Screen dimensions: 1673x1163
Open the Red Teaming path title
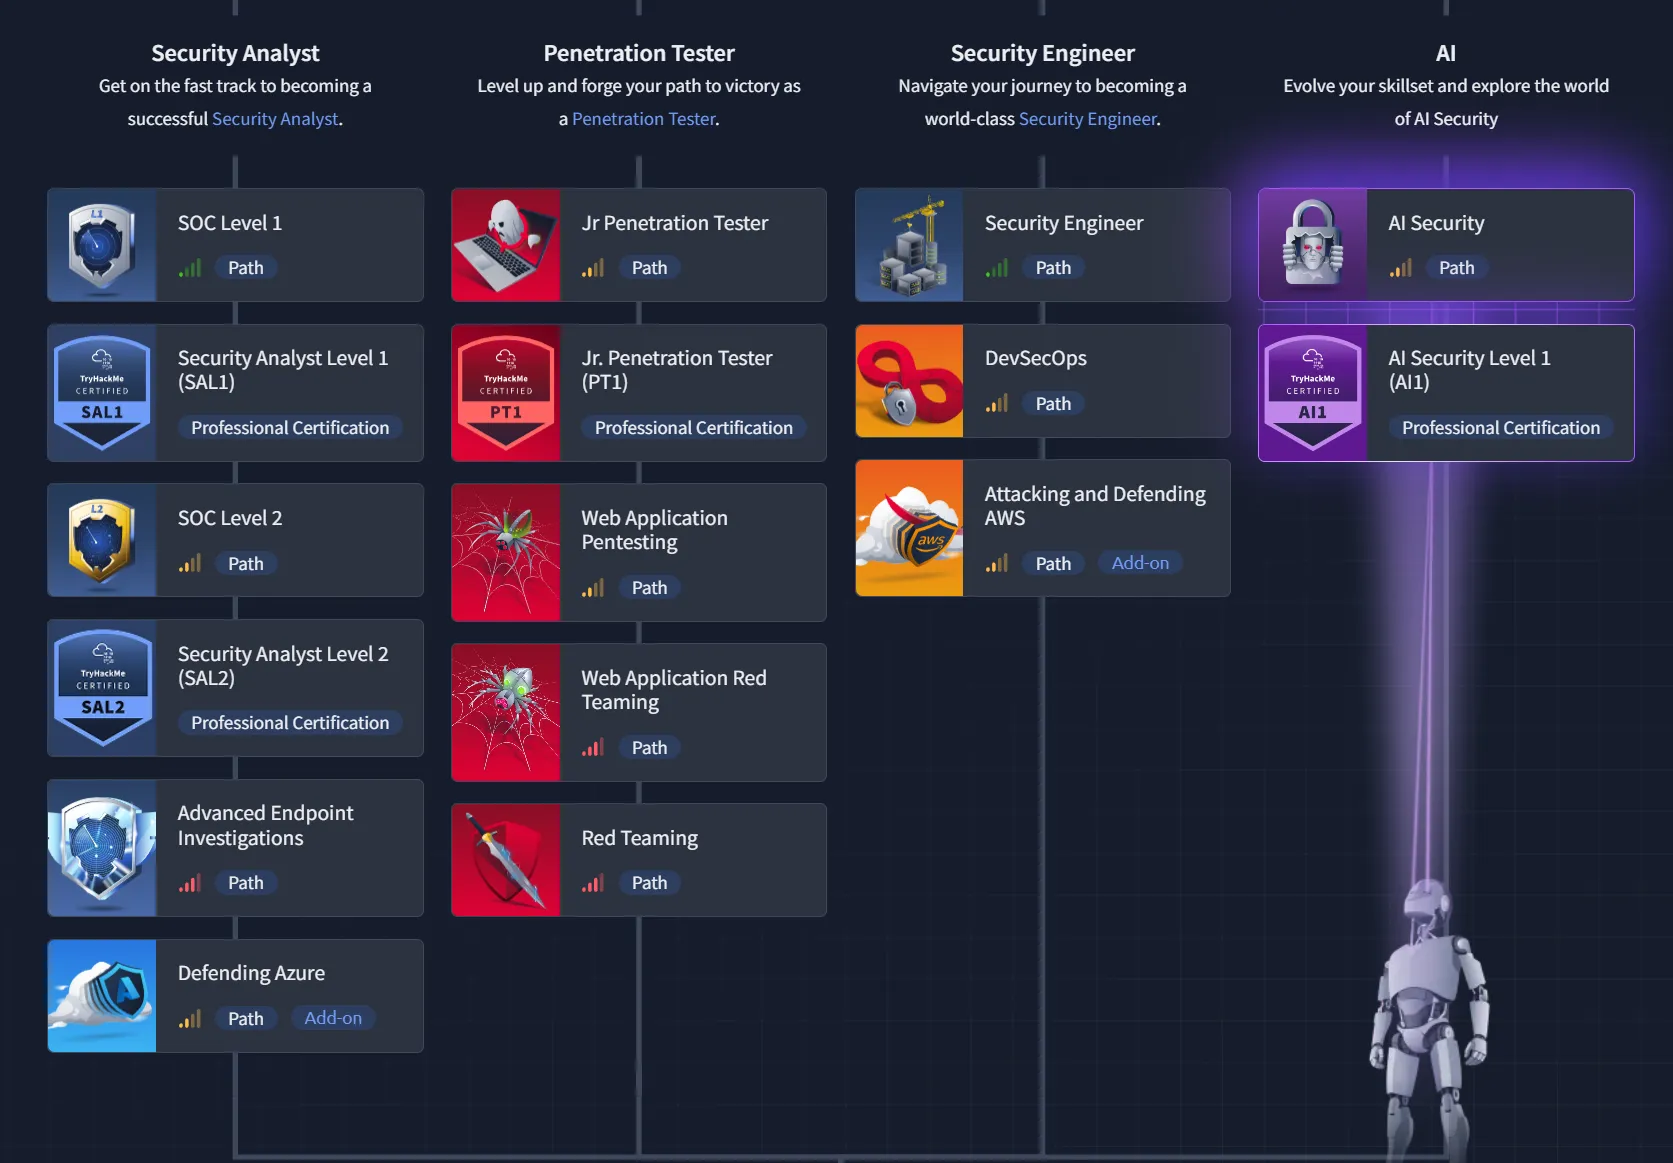coord(640,838)
